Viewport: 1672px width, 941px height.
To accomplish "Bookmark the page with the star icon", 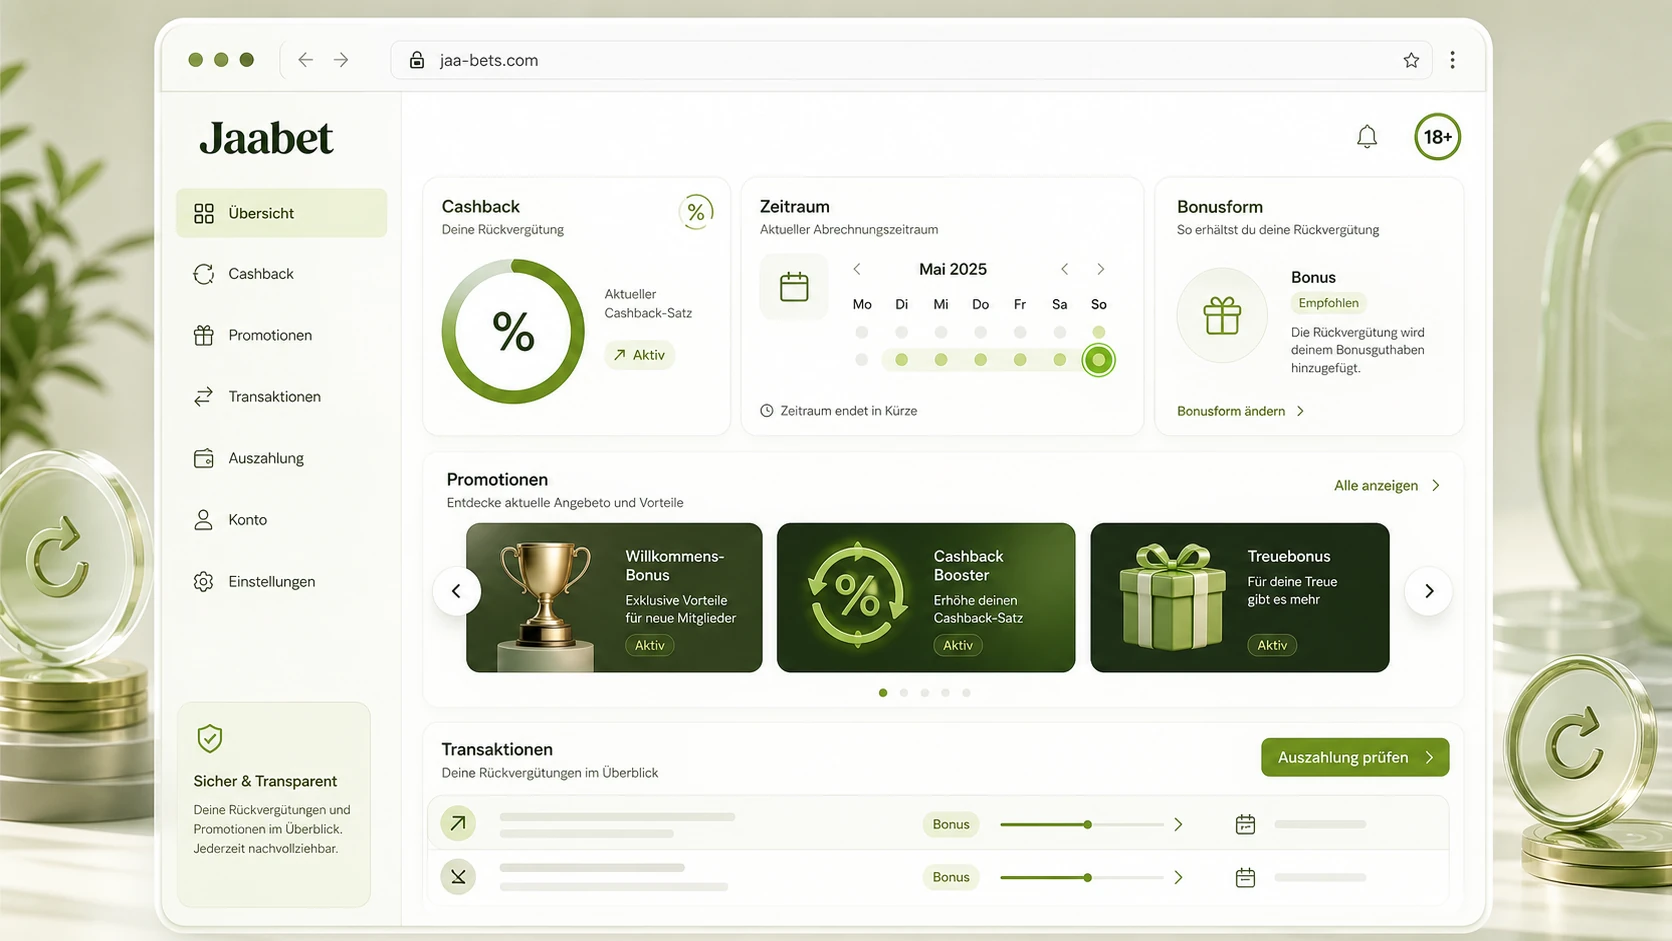I will pos(1411,60).
